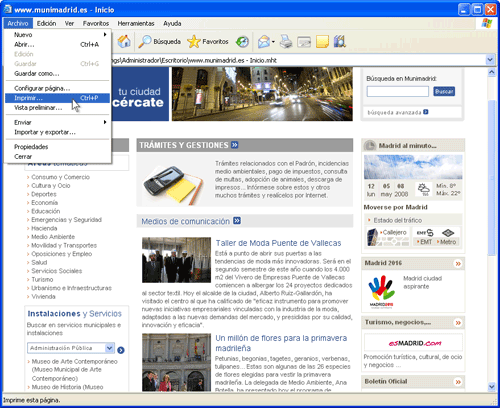
Task: Click the Turismo, negocios arrow icon
Action: pyautogui.click(x=458, y=323)
